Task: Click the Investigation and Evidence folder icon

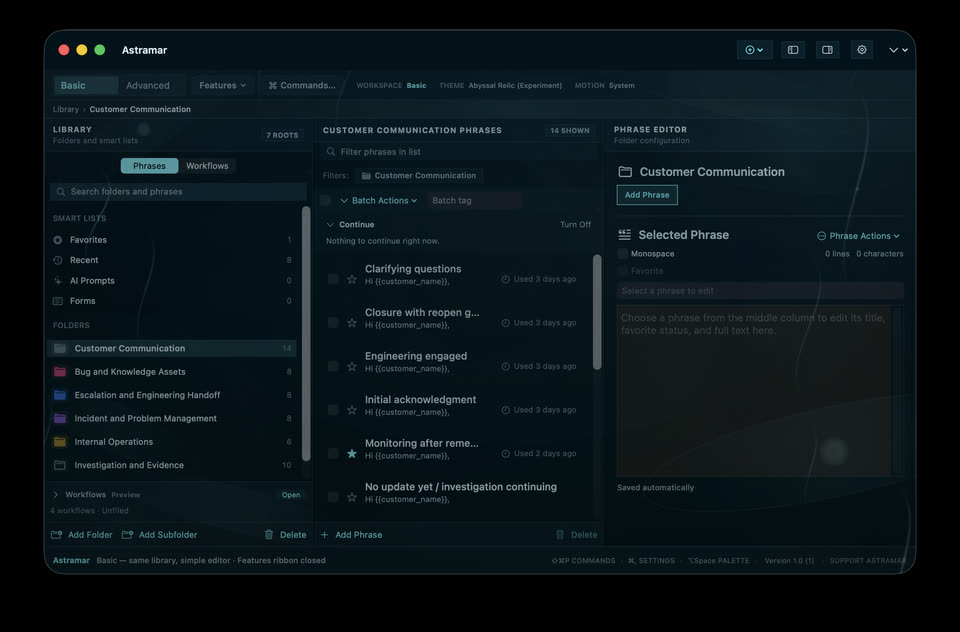Action: coord(60,465)
